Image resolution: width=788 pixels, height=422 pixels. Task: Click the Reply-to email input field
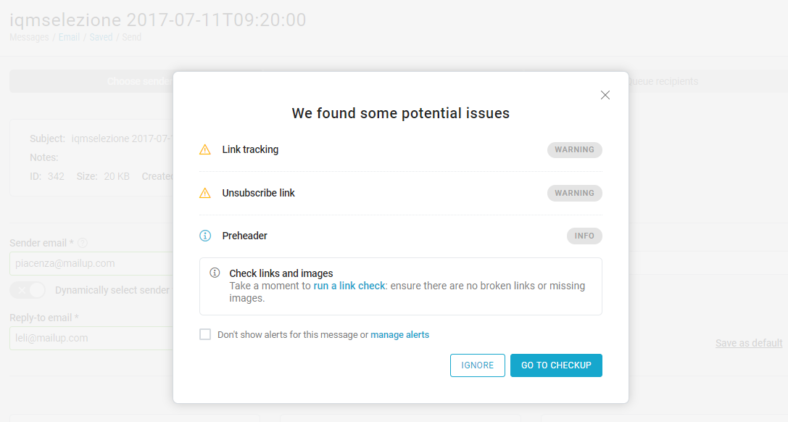(x=90, y=338)
